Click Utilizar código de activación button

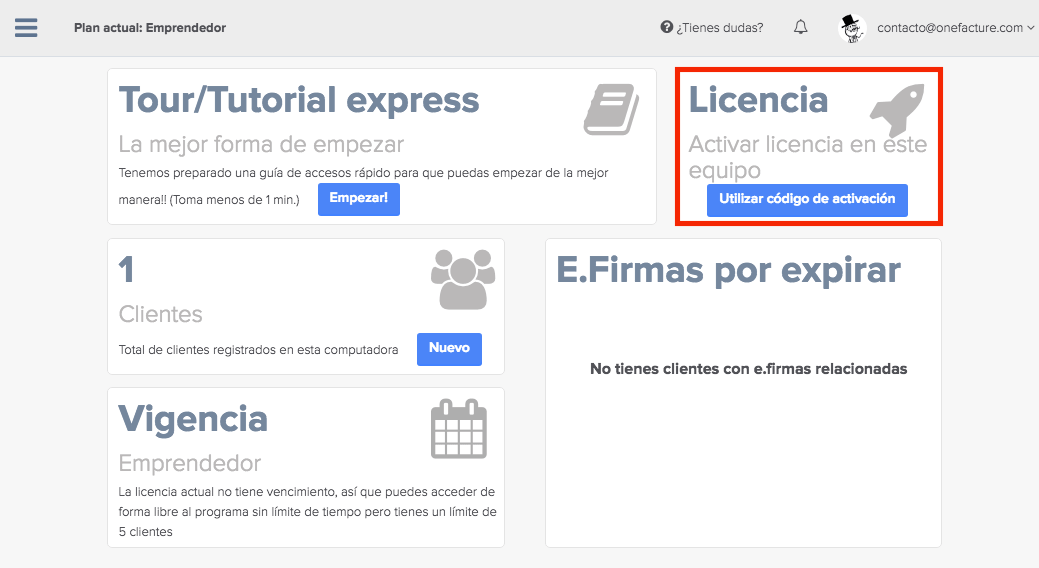807,199
